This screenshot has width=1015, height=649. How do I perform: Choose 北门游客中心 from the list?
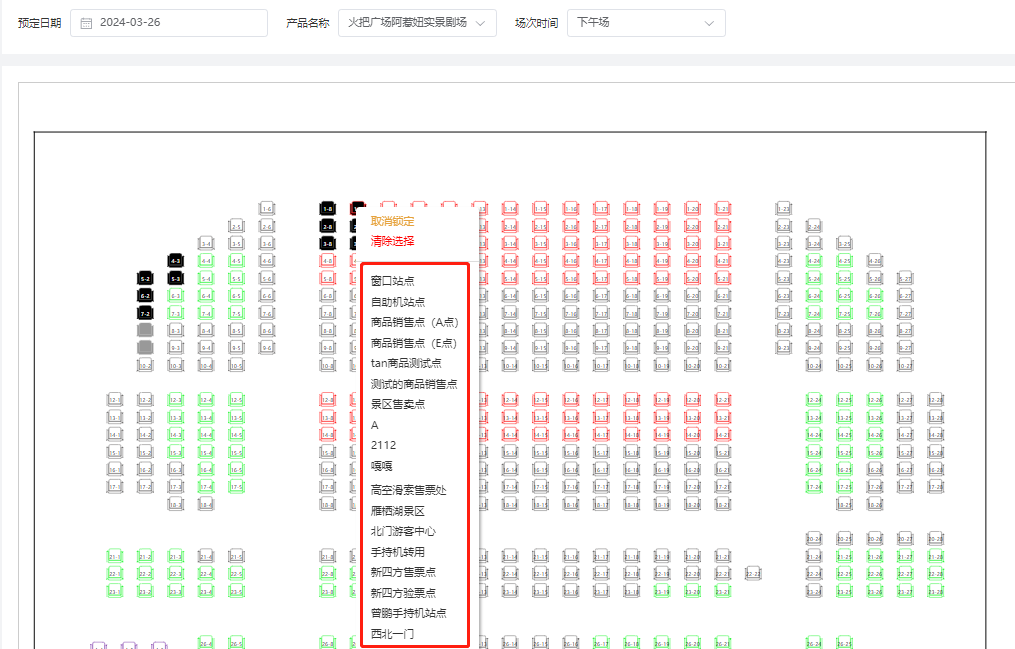(x=403, y=531)
